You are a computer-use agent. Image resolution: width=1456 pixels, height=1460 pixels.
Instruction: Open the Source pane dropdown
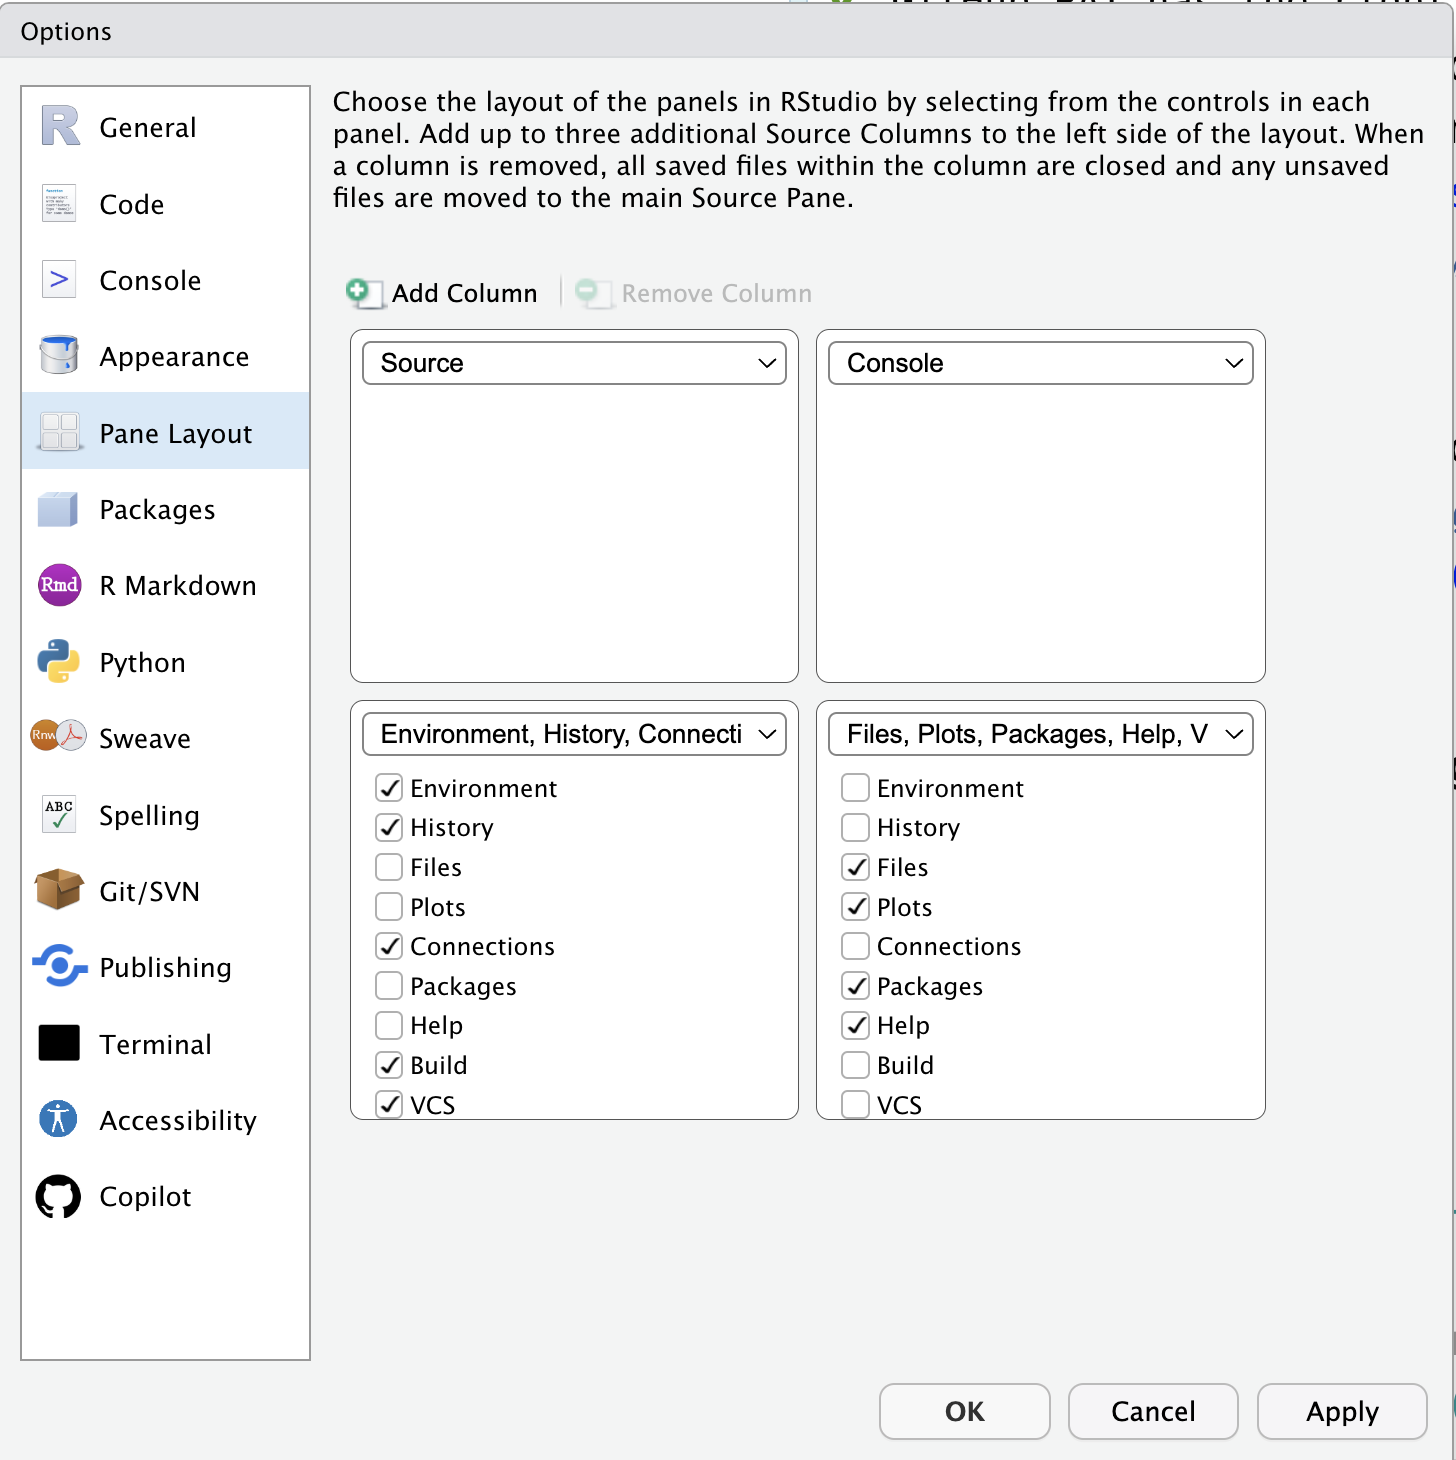574,363
